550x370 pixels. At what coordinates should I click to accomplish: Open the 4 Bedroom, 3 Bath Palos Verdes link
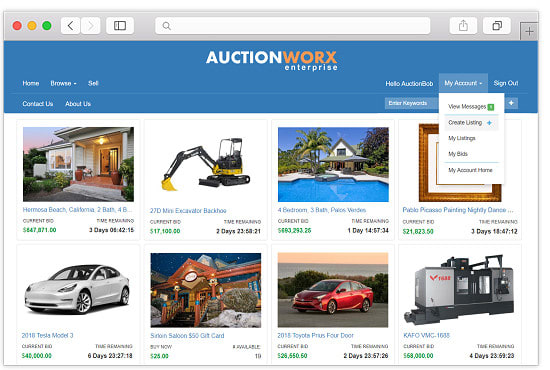(x=322, y=210)
